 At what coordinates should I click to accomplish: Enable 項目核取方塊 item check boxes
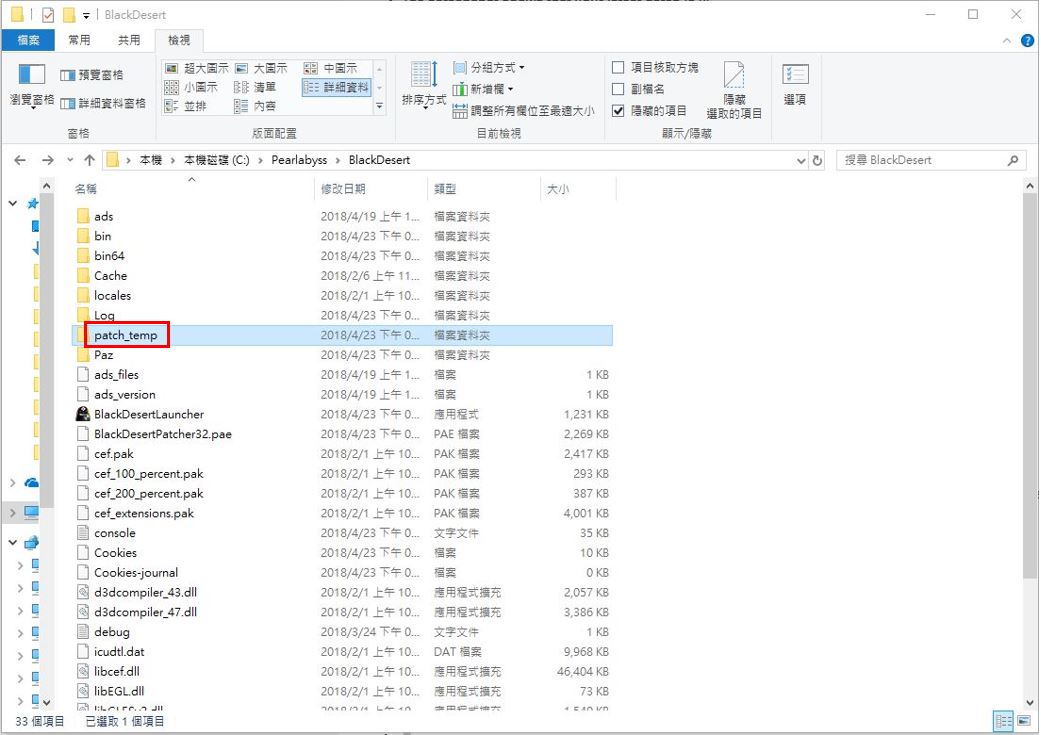pyautogui.click(x=618, y=67)
